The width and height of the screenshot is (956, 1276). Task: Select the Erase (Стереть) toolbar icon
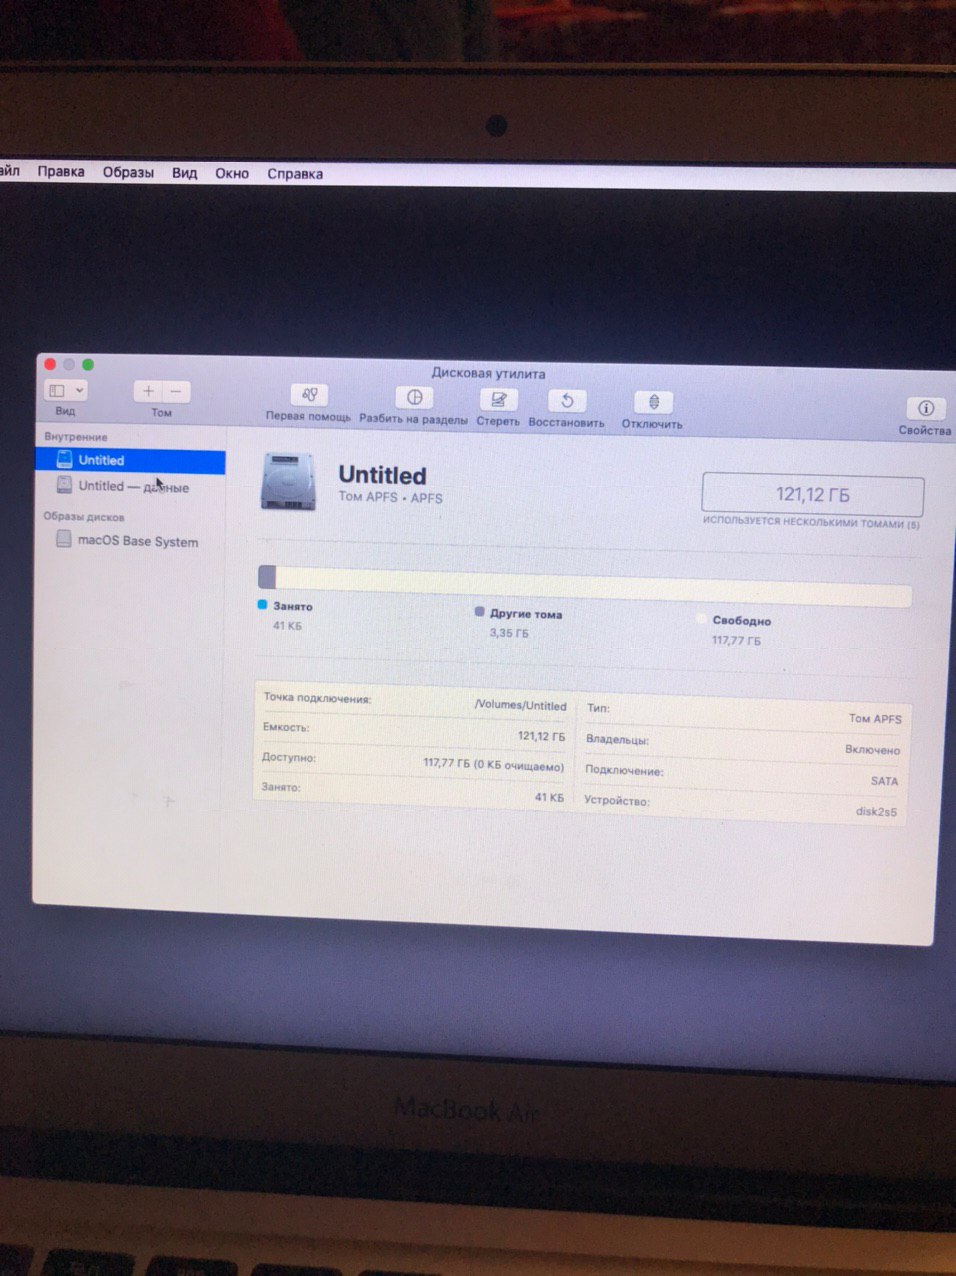[498, 400]
